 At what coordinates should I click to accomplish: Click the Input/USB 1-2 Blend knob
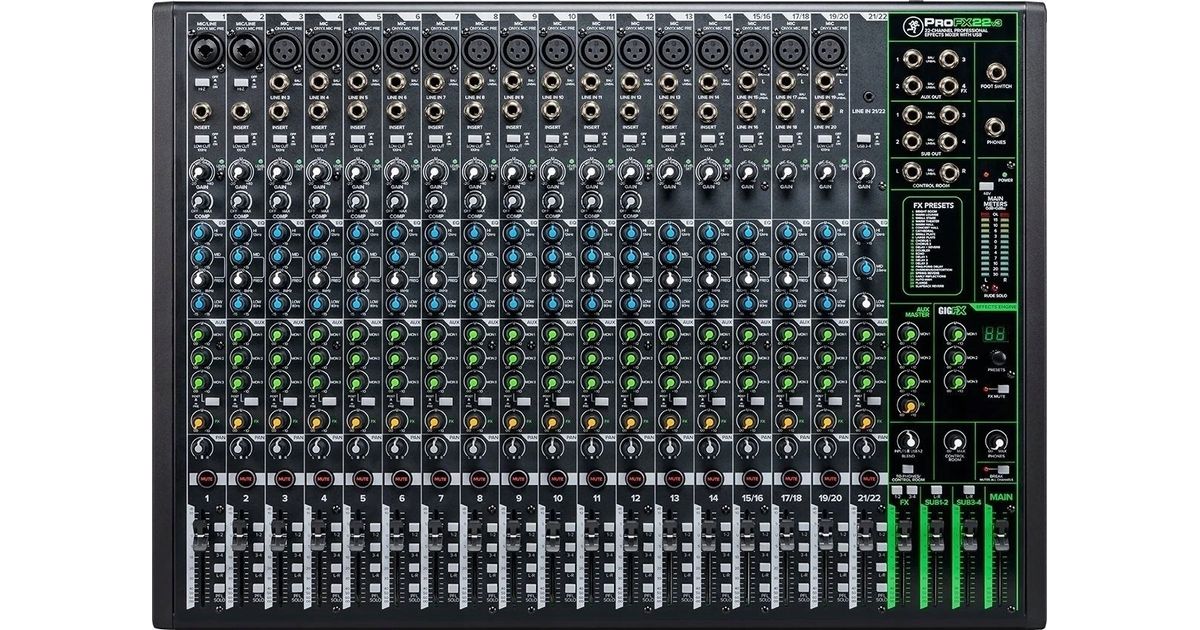pyautogui.click(x=909, y=441)
